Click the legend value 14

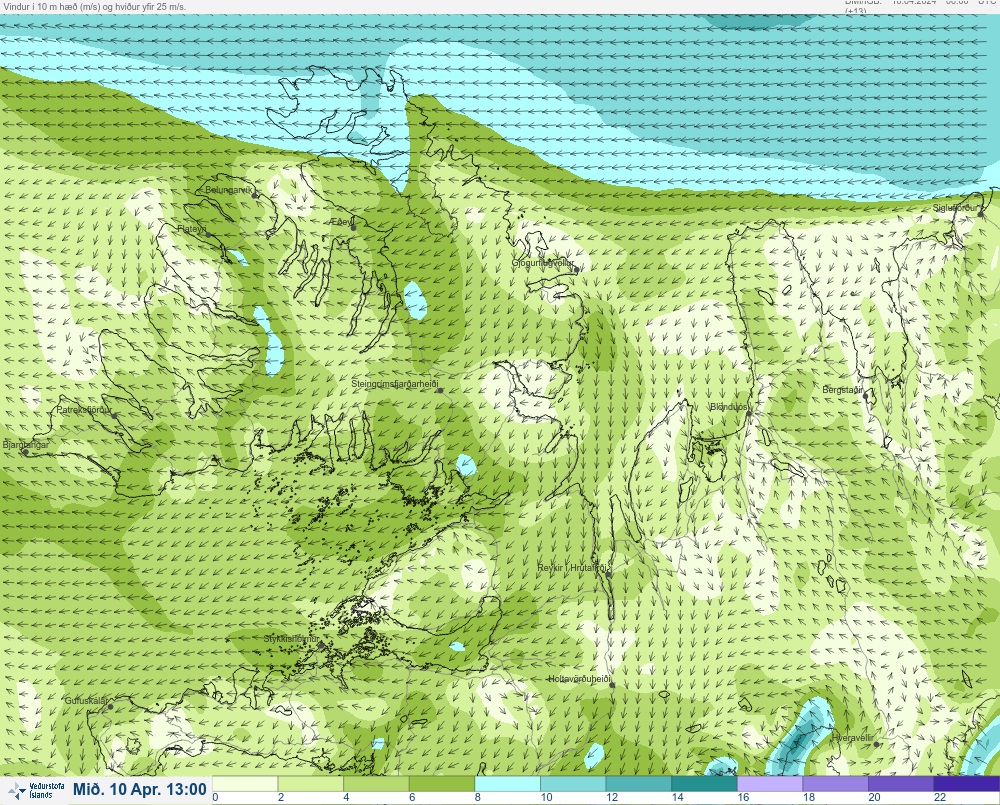(677, 797)
